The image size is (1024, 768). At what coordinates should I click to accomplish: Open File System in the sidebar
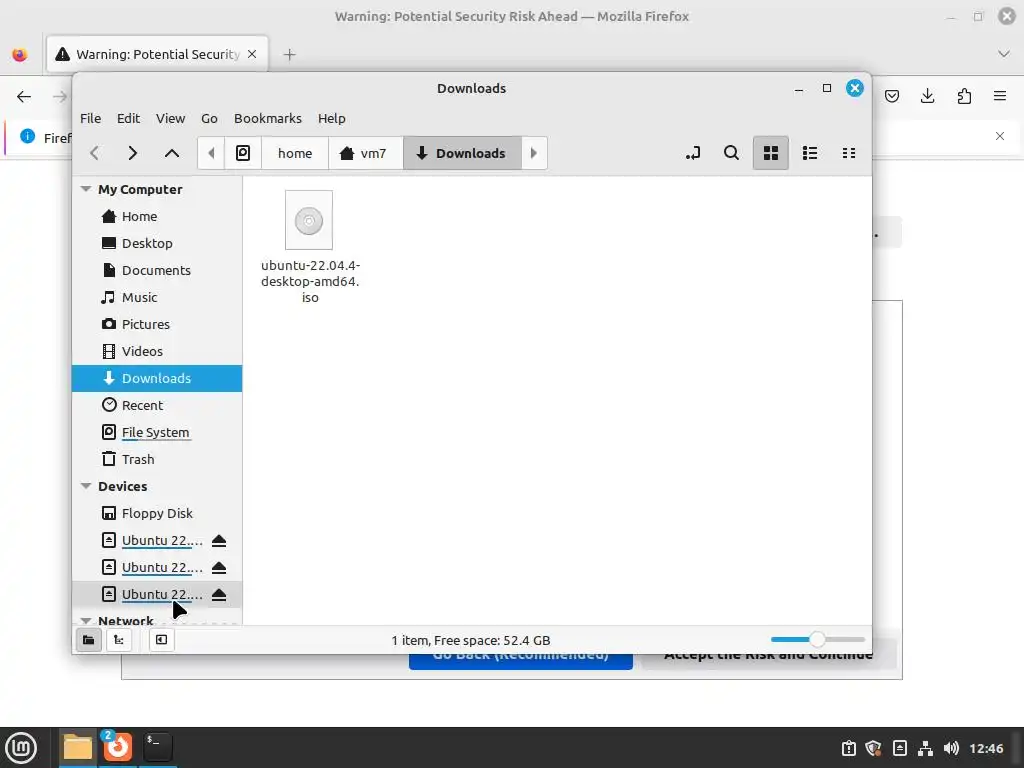(157, 432)
